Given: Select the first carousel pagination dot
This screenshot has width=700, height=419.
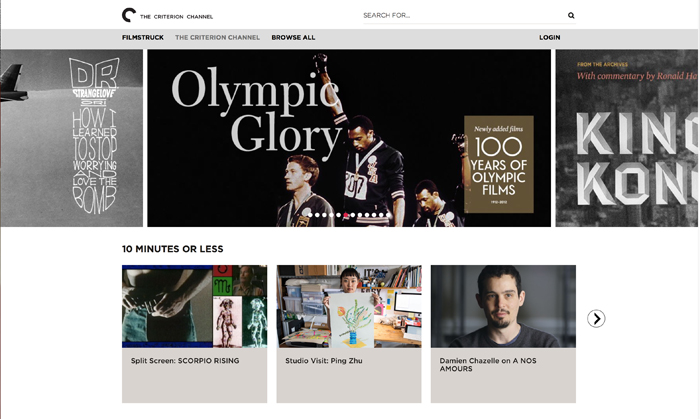Looking at the screenshot, I should coord(310,215).
